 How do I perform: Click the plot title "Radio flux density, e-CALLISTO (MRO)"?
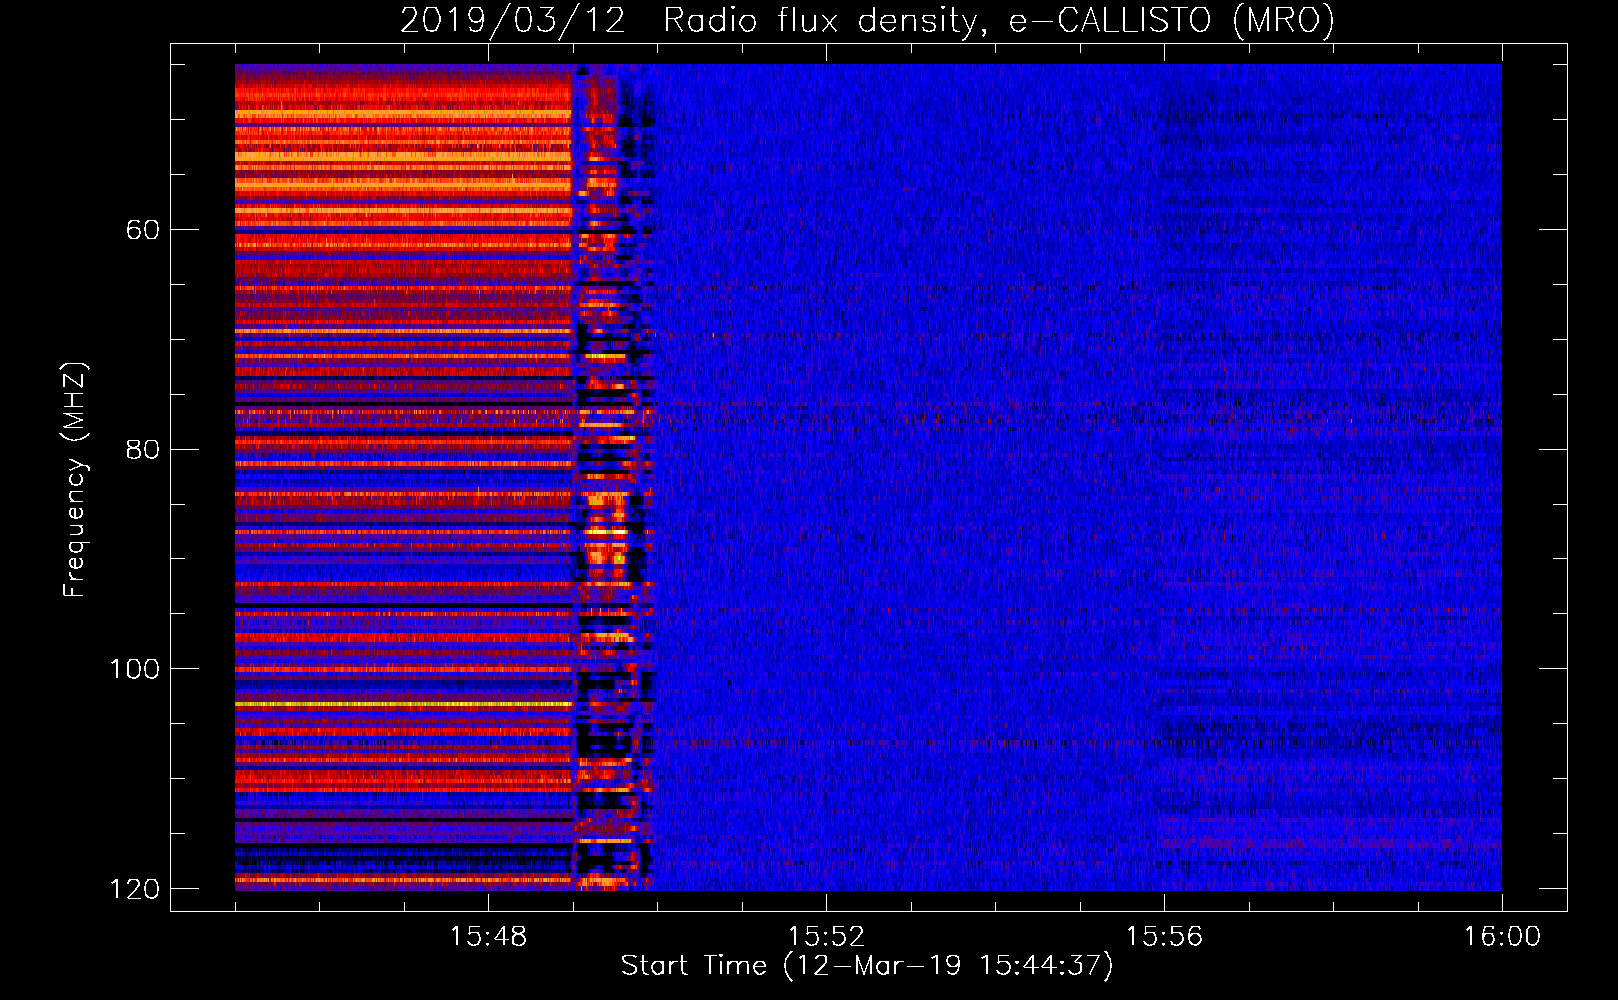pyautogui.click(x=998, y=20)
